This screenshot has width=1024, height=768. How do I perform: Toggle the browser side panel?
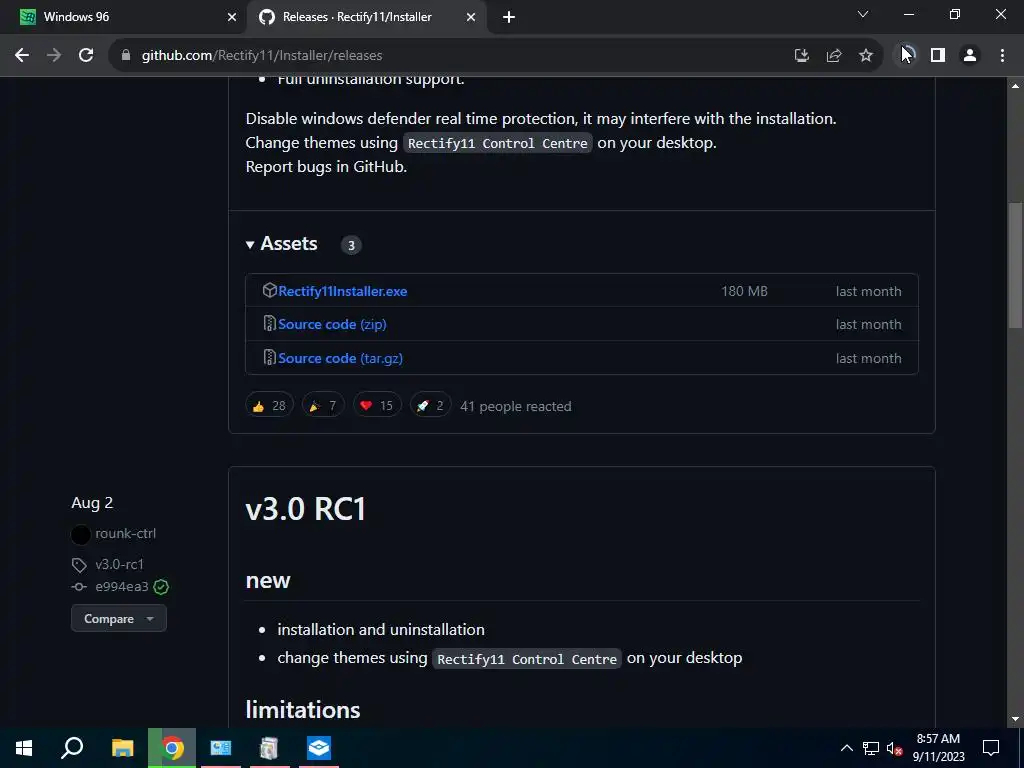coord(937,56)
